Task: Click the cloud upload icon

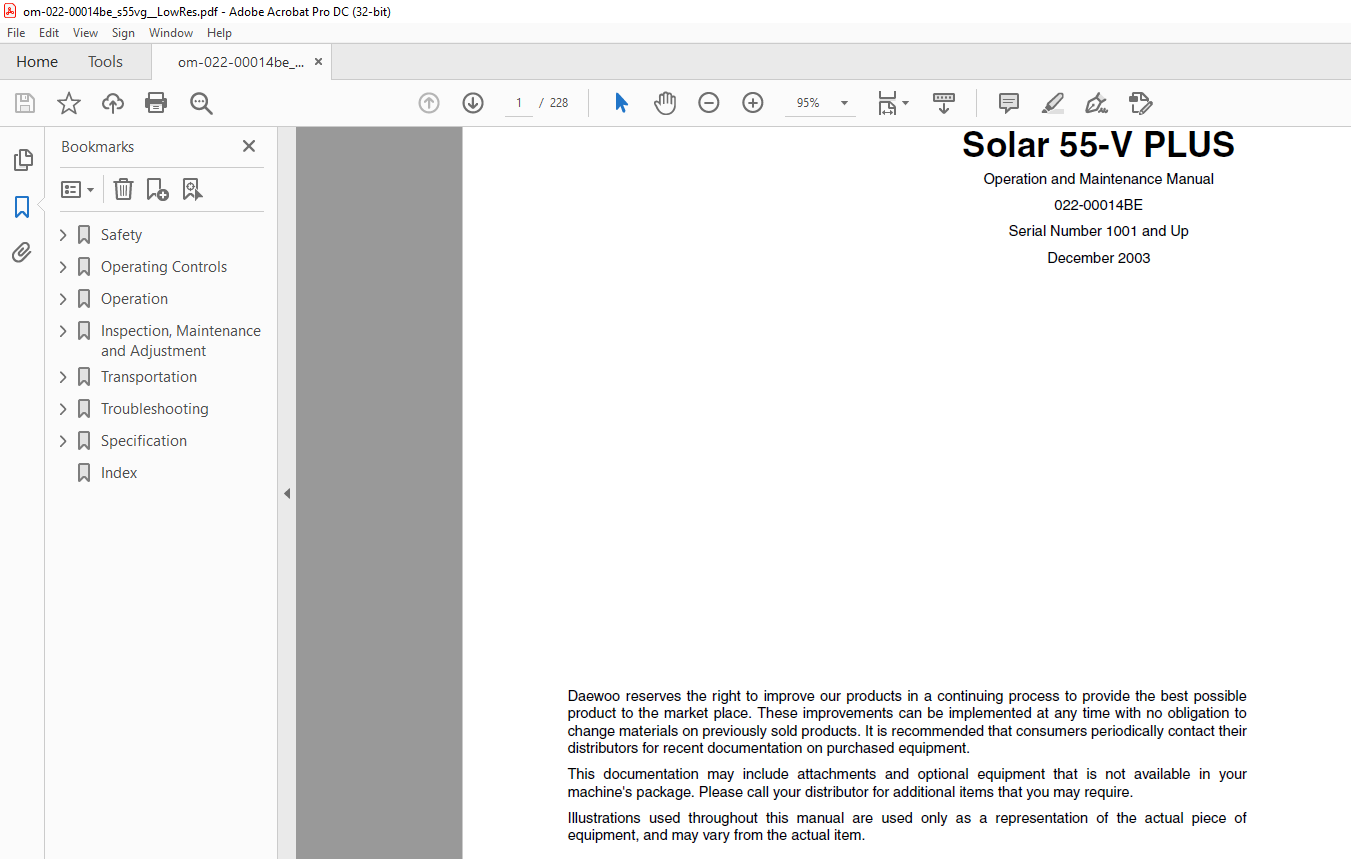Action: [x=113, y=103]
